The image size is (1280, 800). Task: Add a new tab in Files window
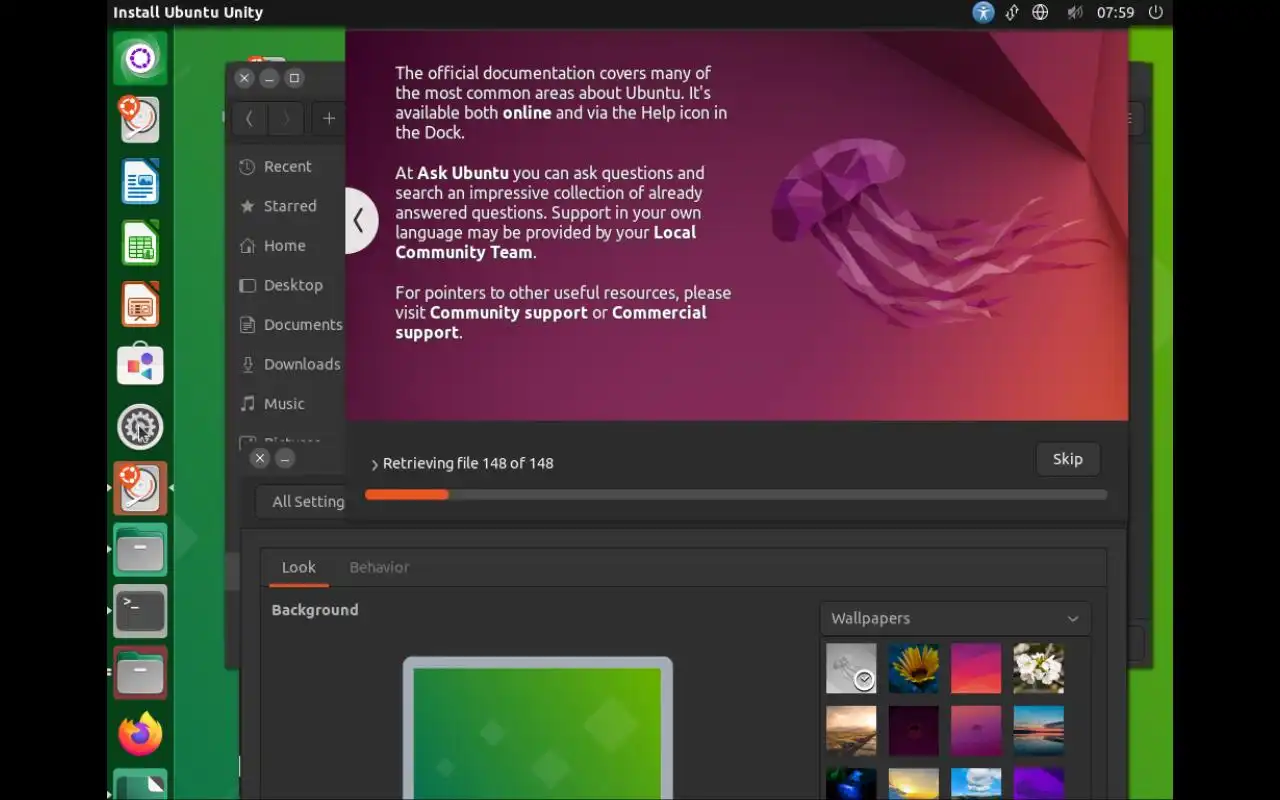[x=328, y=118]
